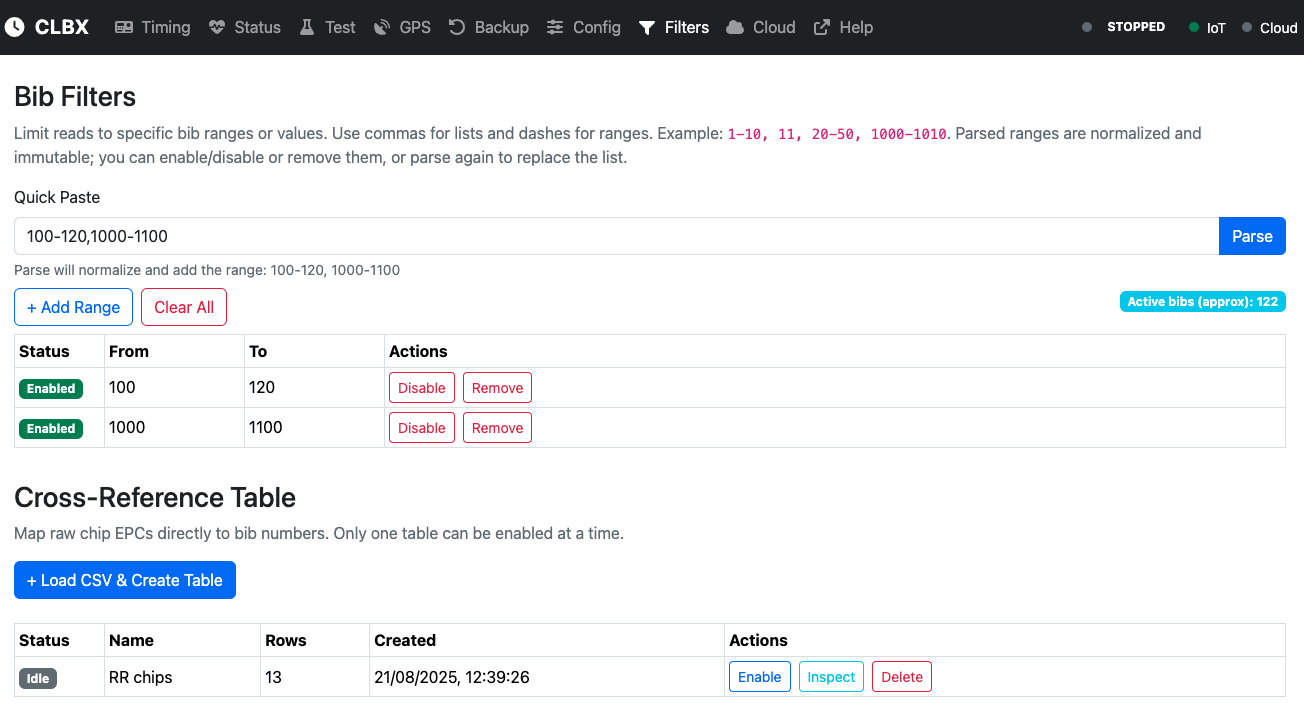Image resolution: width=1304 pixels, height=714 pixels.
Task: Load CSV and create table
Action: (x=125, y=580)
